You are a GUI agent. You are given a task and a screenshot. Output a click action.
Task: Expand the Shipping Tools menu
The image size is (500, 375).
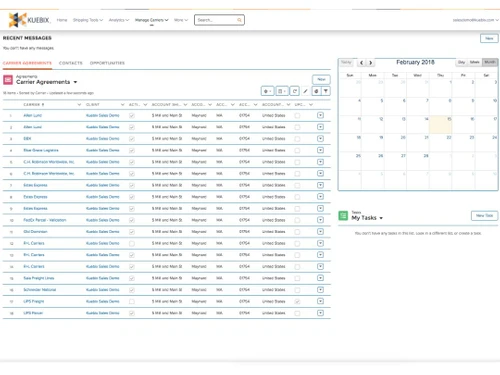tap(88, 20)
